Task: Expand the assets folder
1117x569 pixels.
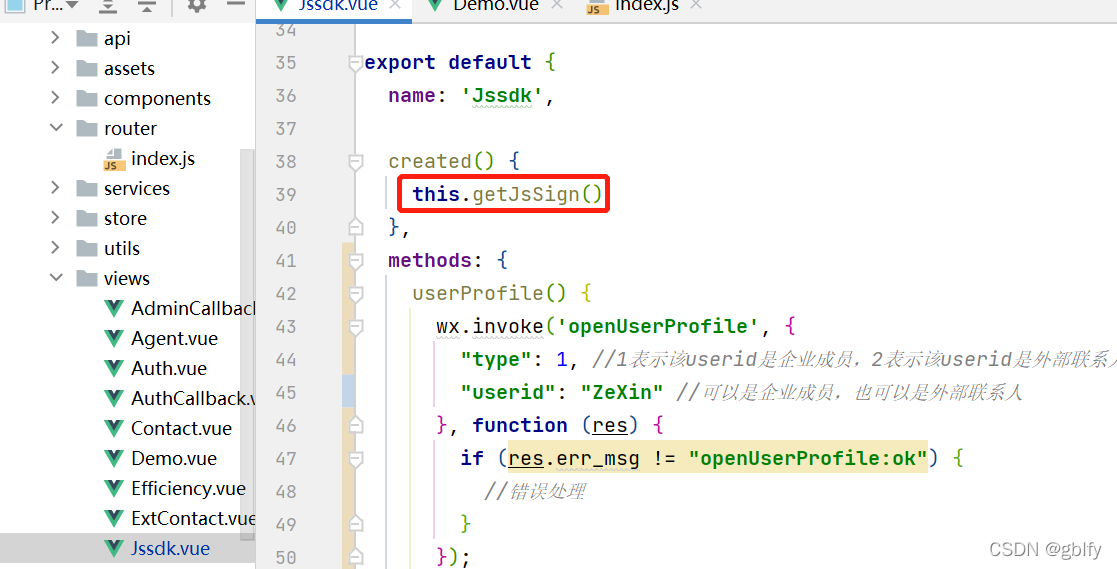Action: [x=56, y=68]
